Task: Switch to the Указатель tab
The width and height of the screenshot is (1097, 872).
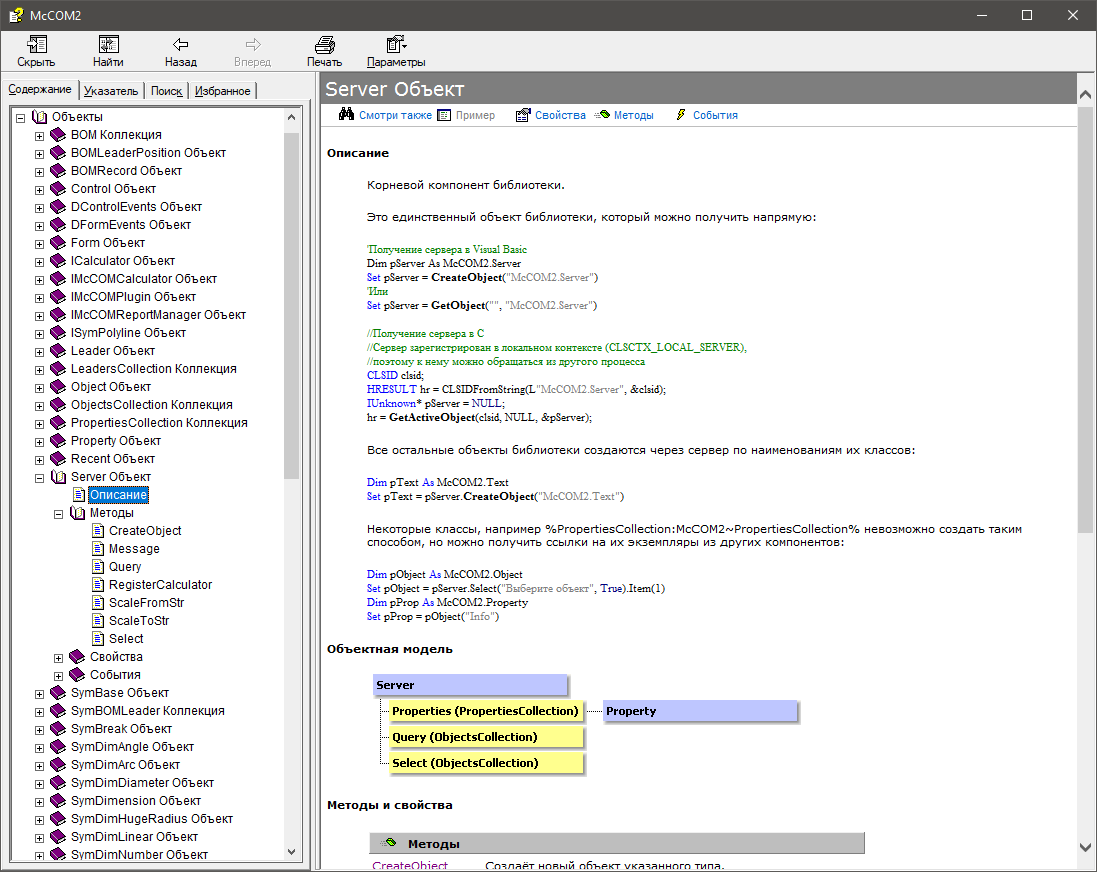Action: [x=111, y=91]
